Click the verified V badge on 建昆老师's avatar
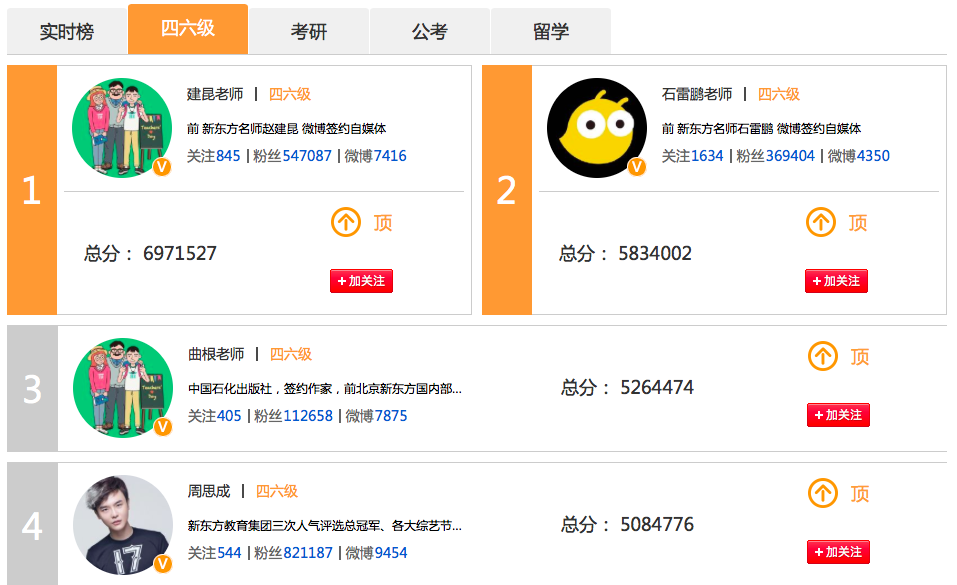The height and width of the screenshot is (585, 957). pos(162,167)
